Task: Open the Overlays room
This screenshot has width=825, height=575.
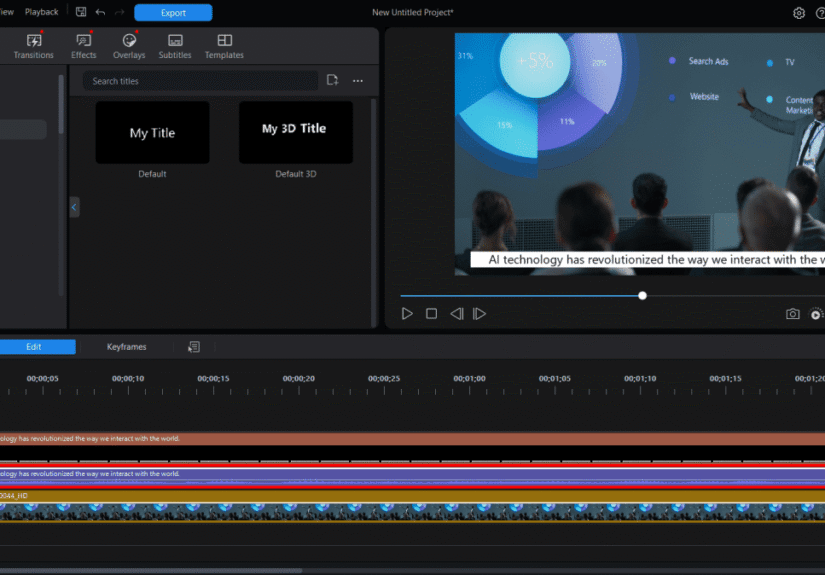Action: 129,46
